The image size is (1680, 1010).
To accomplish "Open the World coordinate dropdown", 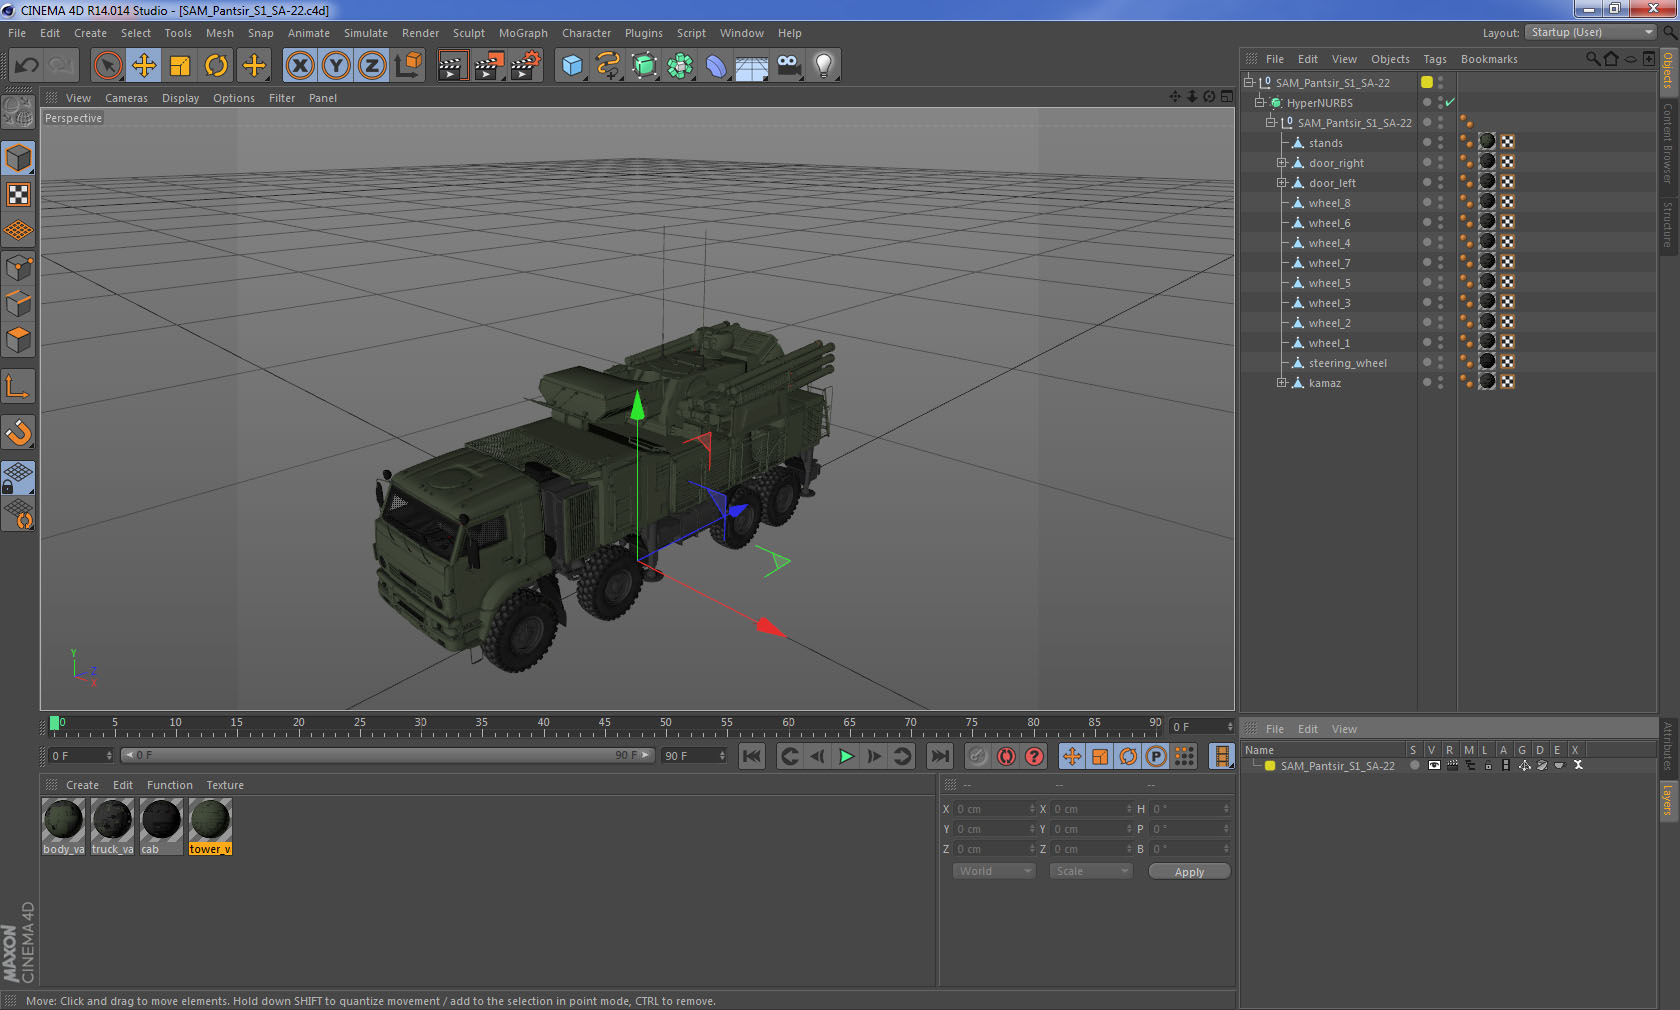I will tap(994, 871).
